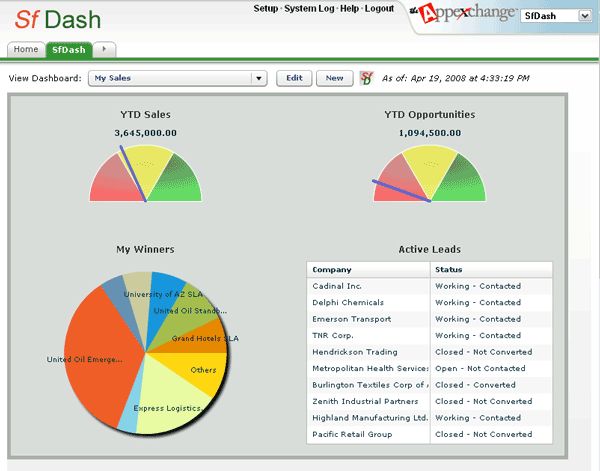Select the Grand Hotels SLA pie slice
The height and width of the screenshot is (471, 600).
pyautogui.click(x=199, y=339)
